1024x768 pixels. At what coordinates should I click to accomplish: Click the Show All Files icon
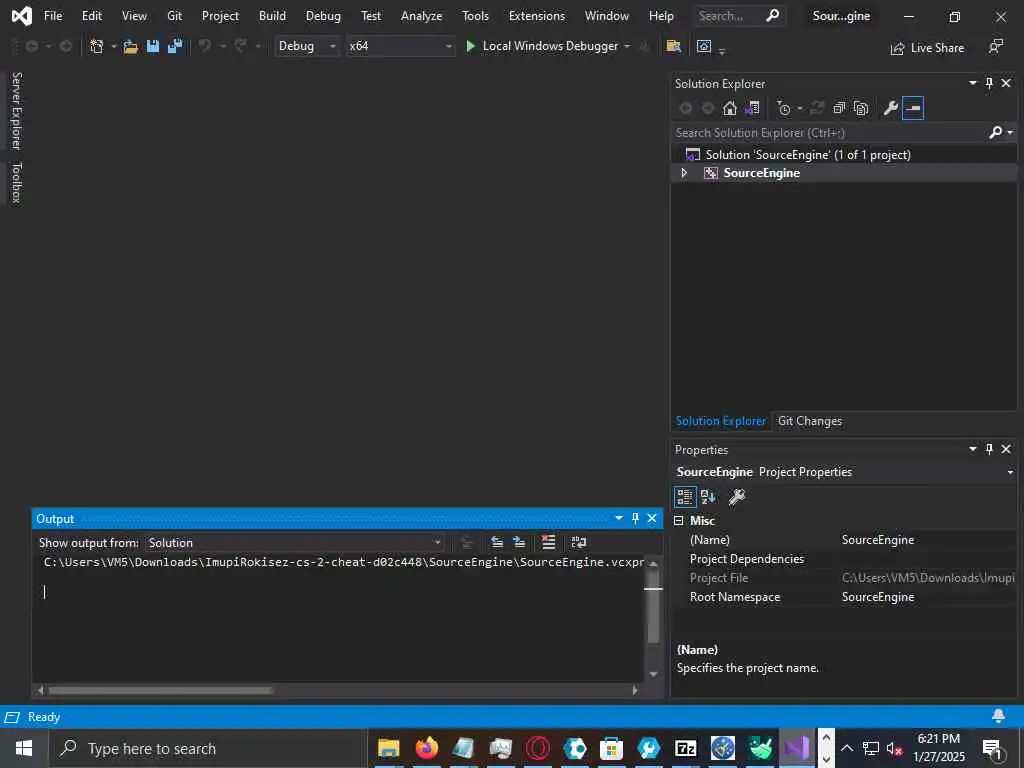[x=861, y=108]
